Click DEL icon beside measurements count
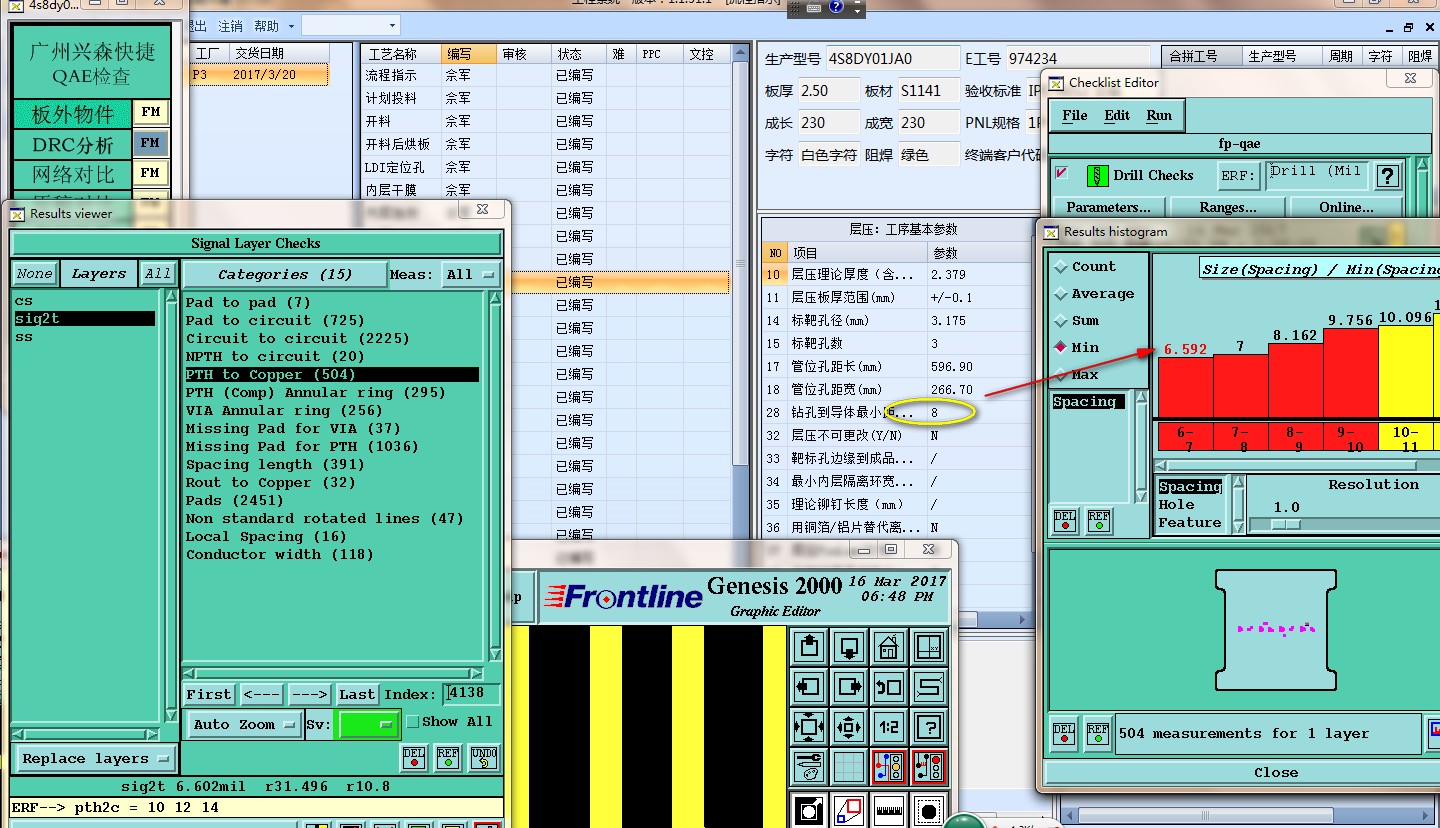 [x=1065, y=735]
